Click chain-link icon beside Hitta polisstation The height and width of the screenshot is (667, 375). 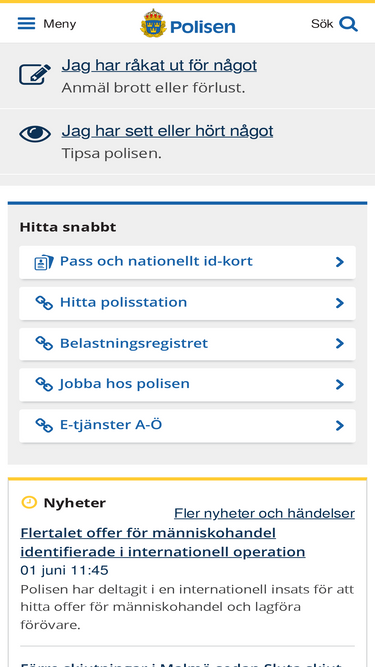coord(44,303)
